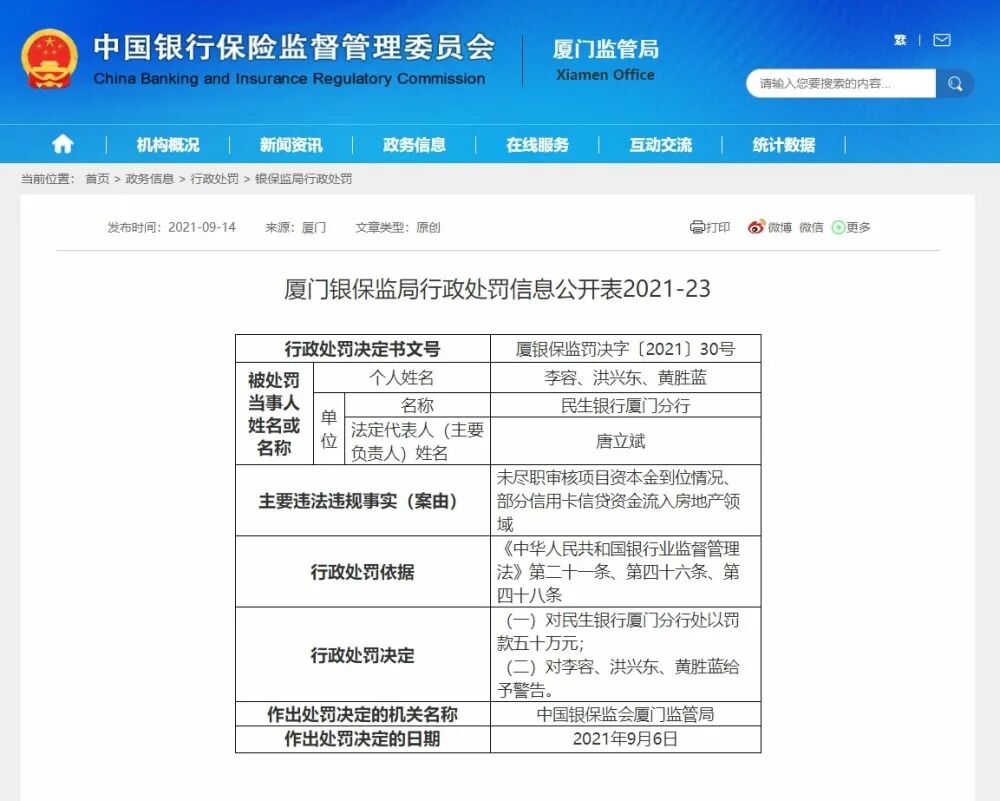This screenshot has height=801, width=1000.
Task: Go to 首页 via the breadcrumb link
Action: point(97,181)
